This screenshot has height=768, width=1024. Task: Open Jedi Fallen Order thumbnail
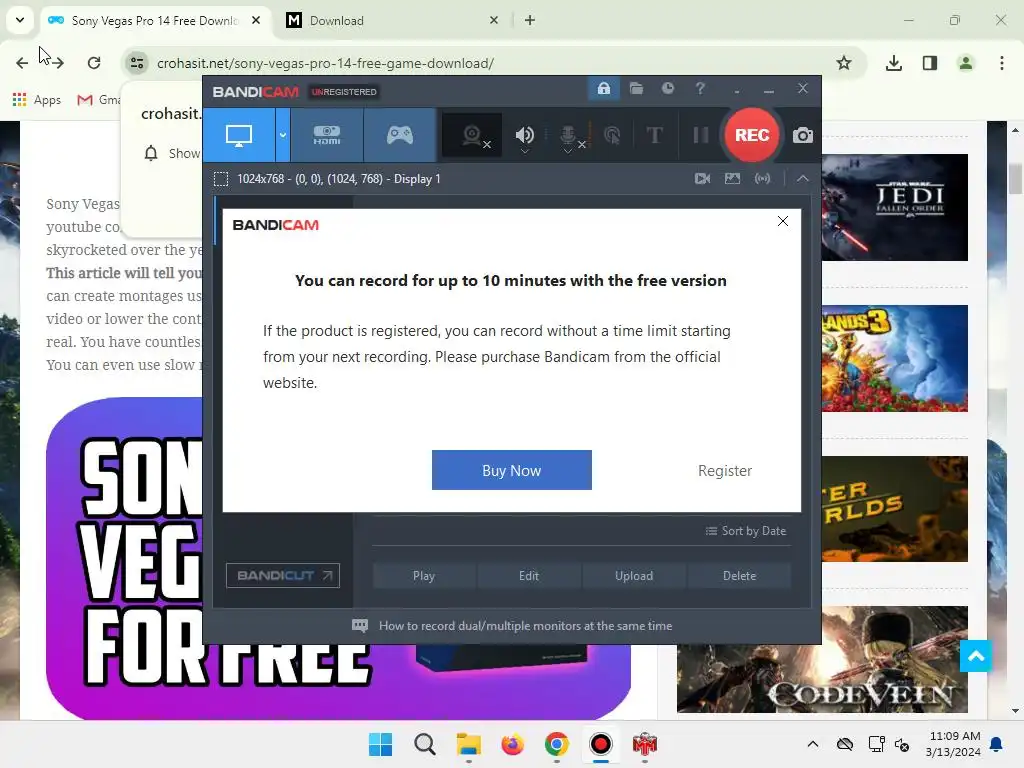[x=895, y=207]
